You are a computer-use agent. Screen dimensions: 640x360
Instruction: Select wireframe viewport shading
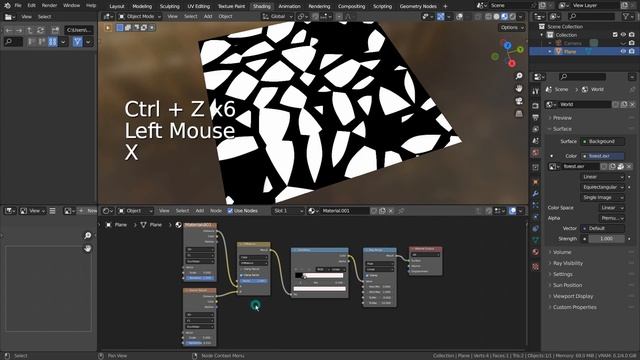tap(488, 16)
